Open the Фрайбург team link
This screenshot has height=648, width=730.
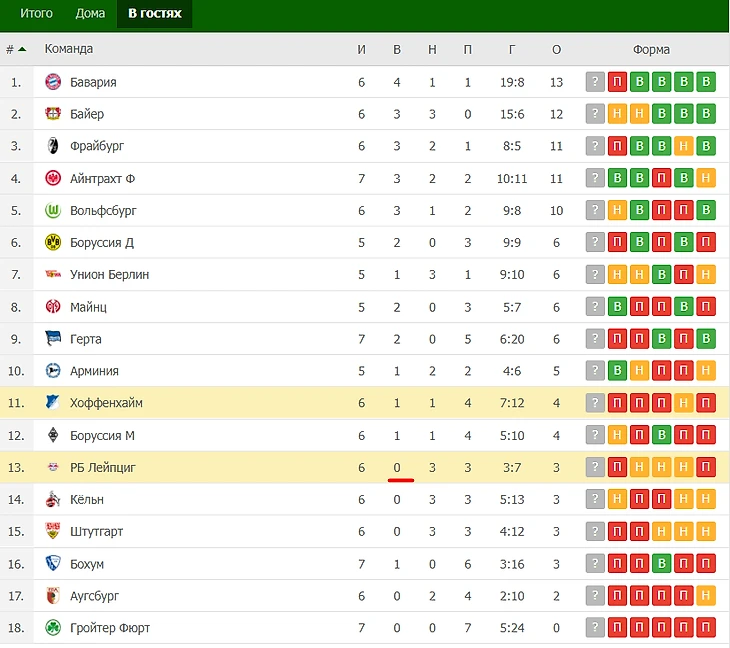[x=97, y=146]
